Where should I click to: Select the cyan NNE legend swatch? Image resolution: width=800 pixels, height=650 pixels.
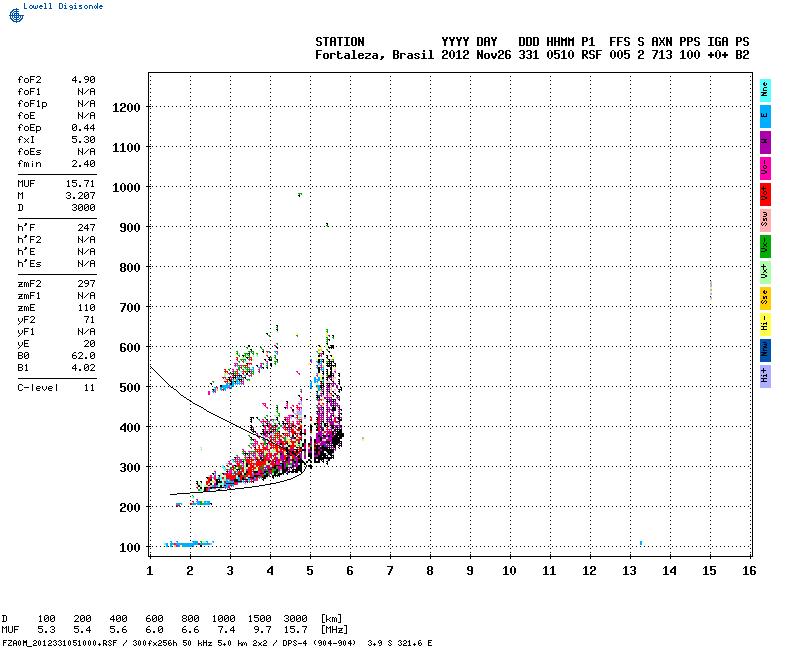click(765, 91)
